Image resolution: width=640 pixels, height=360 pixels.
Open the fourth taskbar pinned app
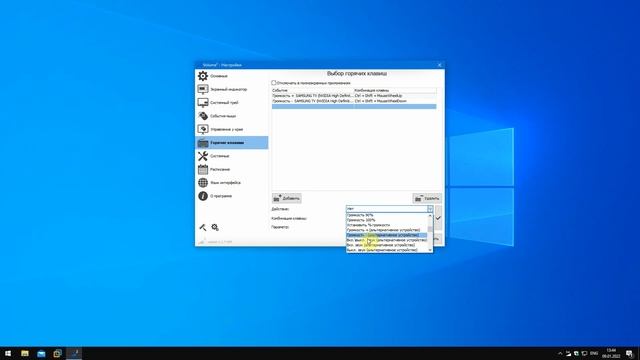point(57,353)
